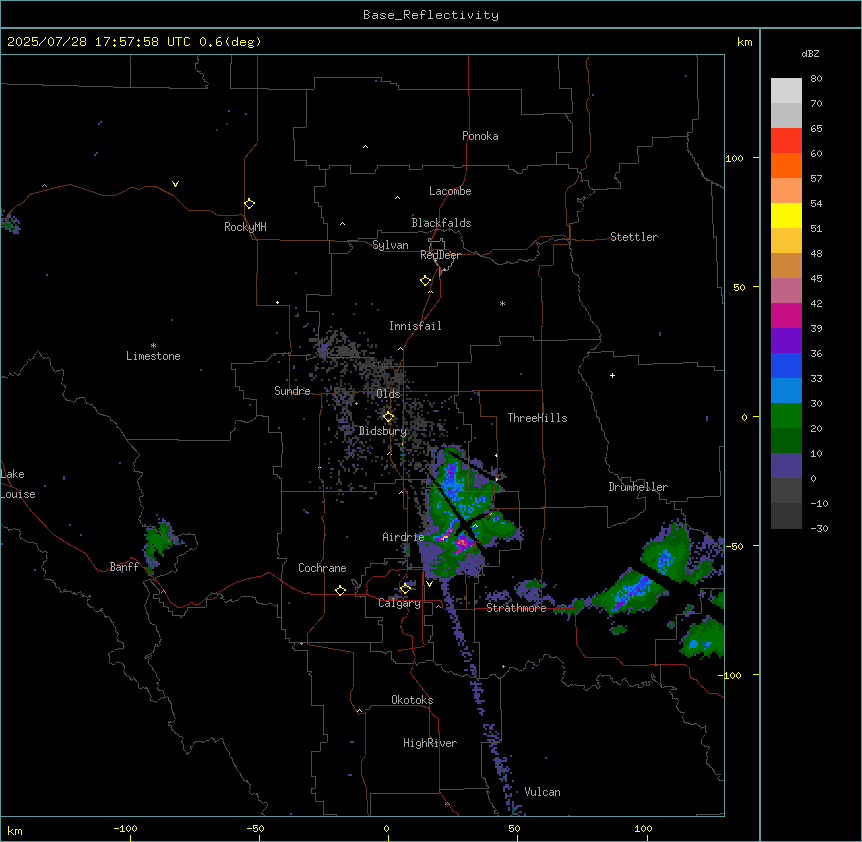Image resolution: width=862 pixels, height=842 pixels.
Task: Click the yellow diamond marker above Calgary label
Action: click(x=405, y=589)
